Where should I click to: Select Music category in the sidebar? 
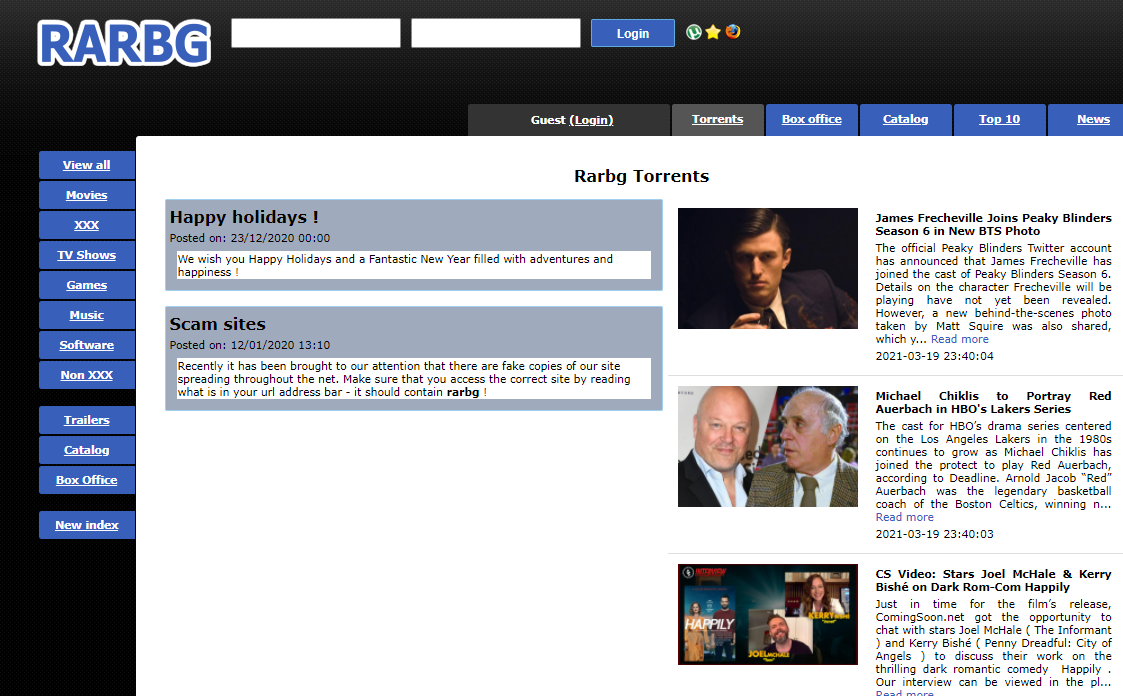[x=87, y=315]
